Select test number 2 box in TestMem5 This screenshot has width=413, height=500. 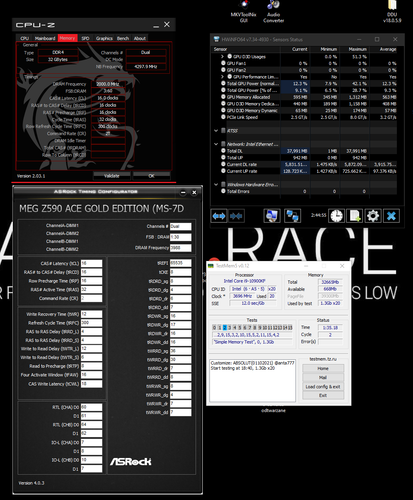(225, 328)
